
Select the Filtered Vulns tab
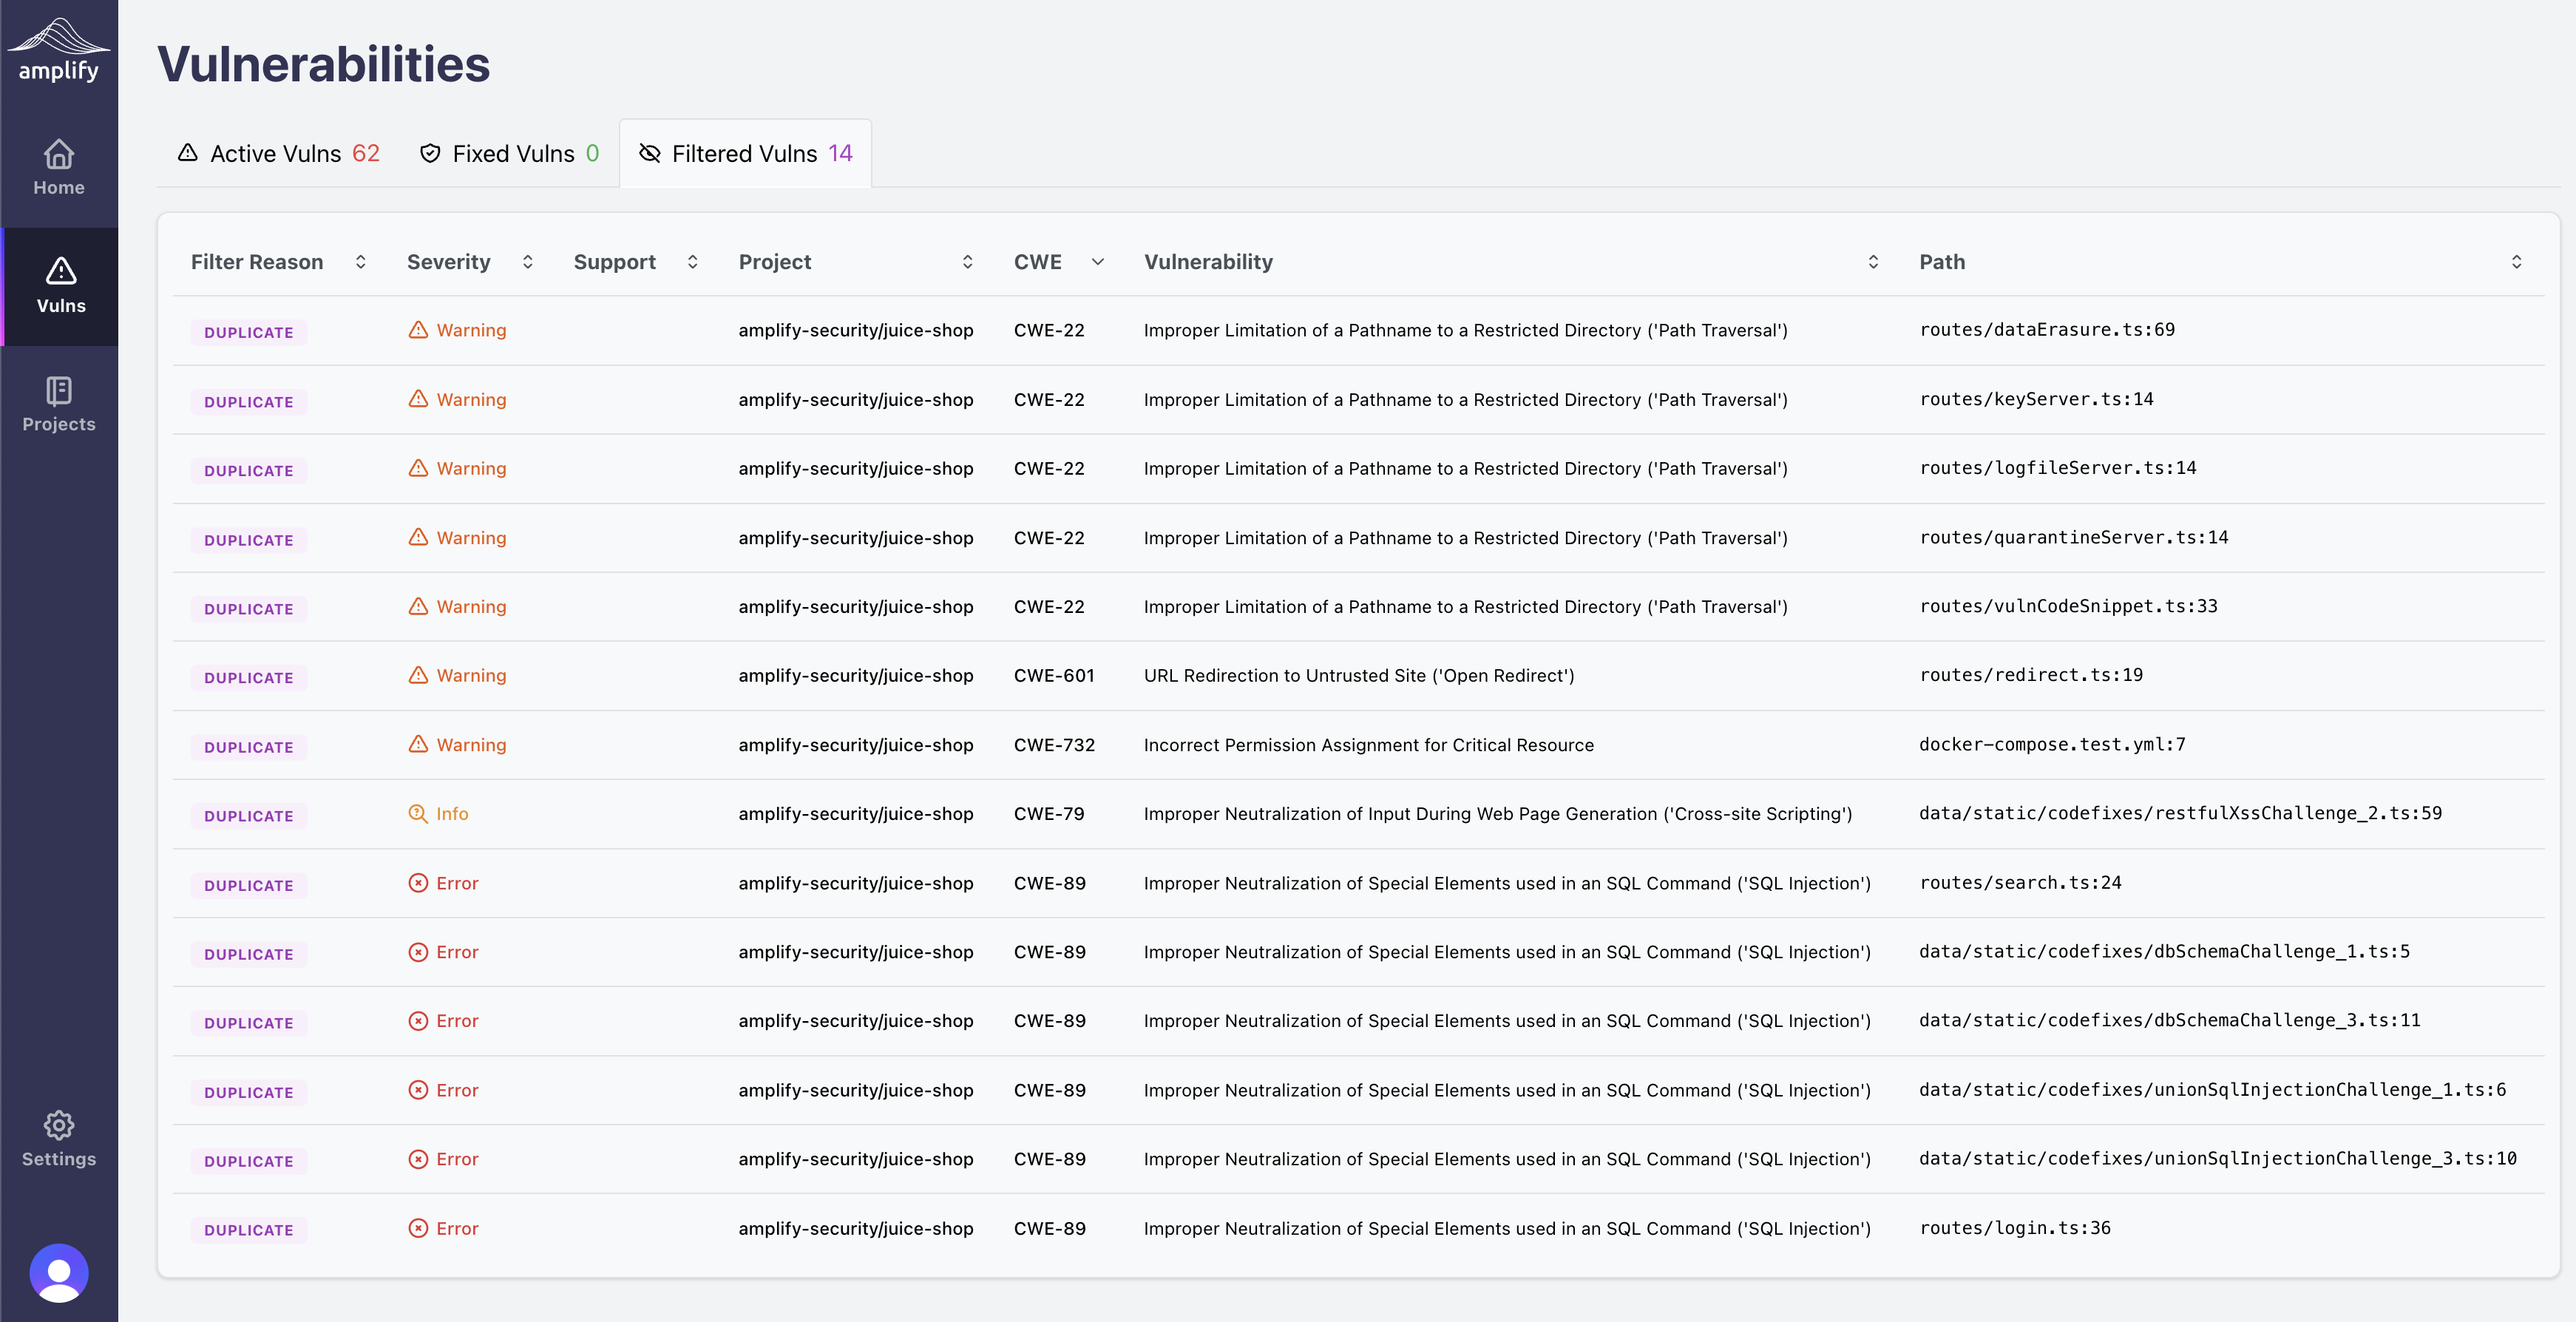tap(746, 154)
